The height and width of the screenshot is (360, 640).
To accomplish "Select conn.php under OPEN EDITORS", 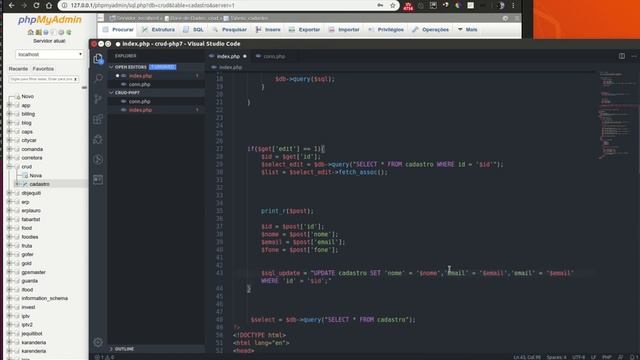I will (140, 84).
